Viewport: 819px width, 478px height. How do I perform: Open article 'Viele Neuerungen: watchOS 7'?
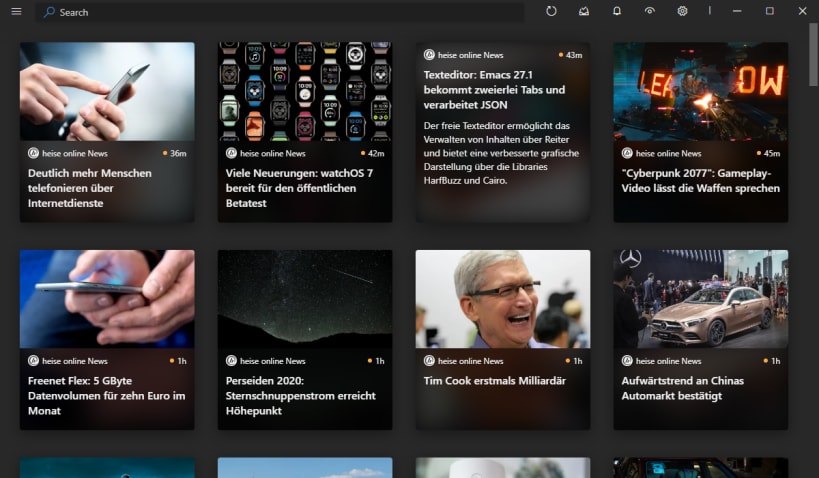click(x=299, y=188)
